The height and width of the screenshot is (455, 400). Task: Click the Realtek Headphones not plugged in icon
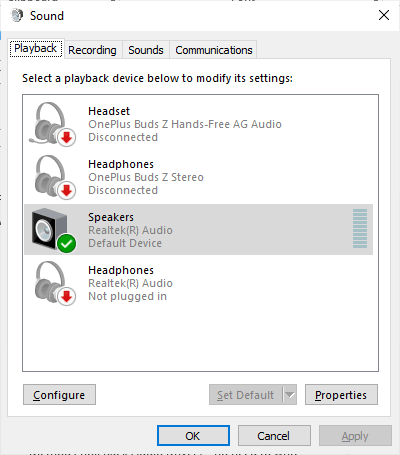(55, 283)
